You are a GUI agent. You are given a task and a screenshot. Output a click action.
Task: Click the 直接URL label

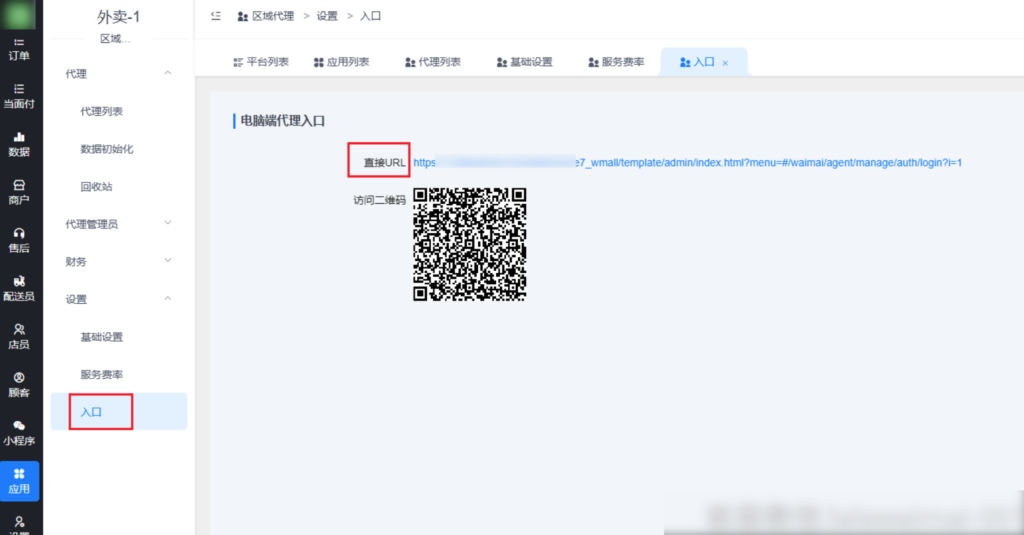[385, 163]
